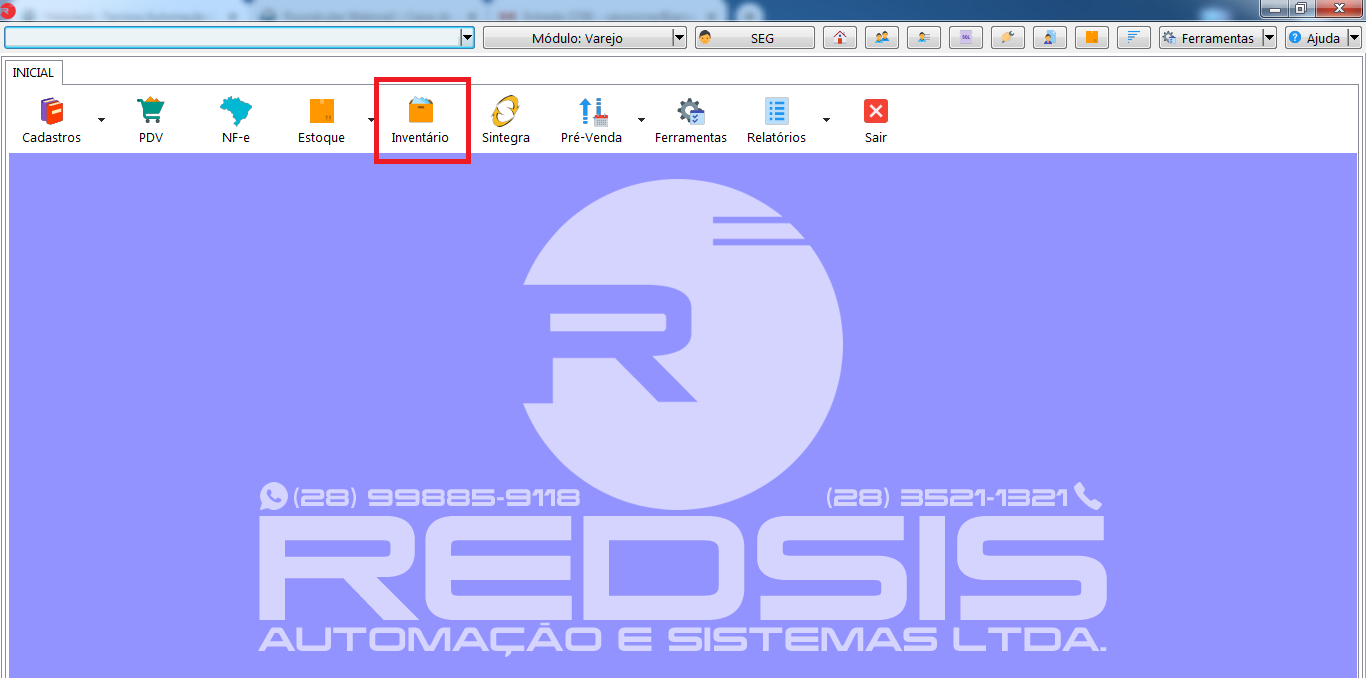The width and height of the screenshot is (1366, 678).
Task: Click the Módulo: Varejo button
Action: pos(577,38)
